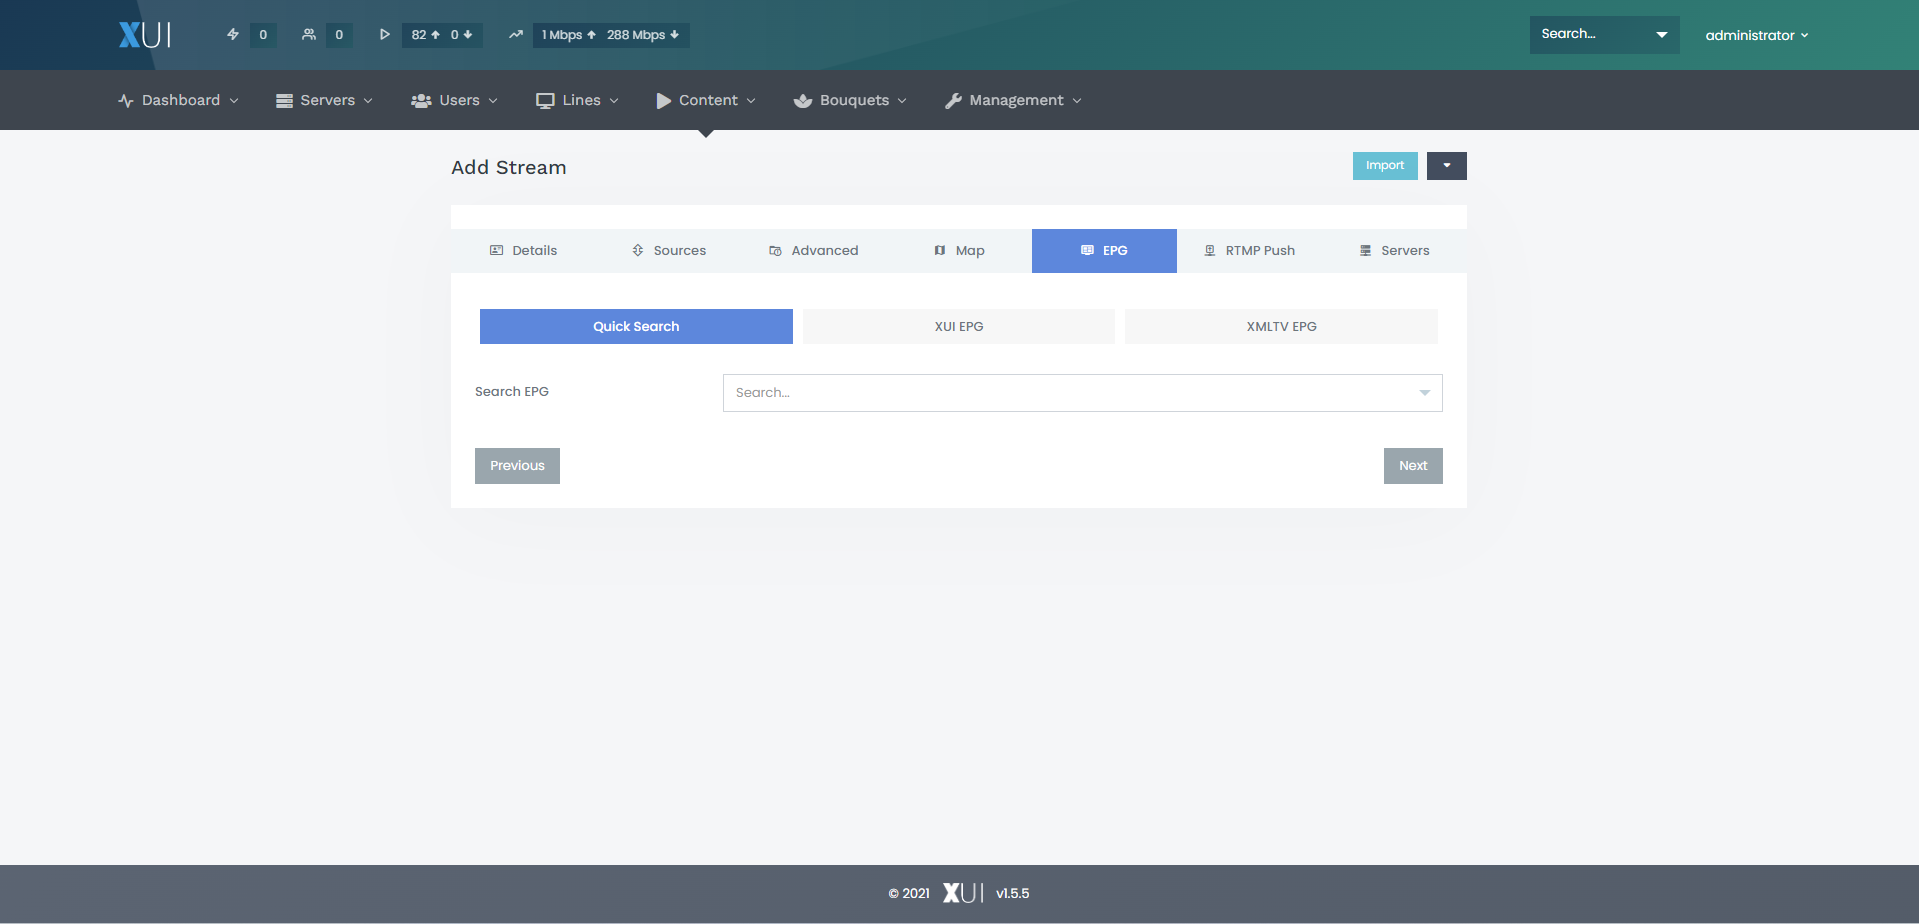Open the dropdown beside Import button
Image resolution: width=1919 pixels, height=924 pixels.
click(x=1447, y=166)
